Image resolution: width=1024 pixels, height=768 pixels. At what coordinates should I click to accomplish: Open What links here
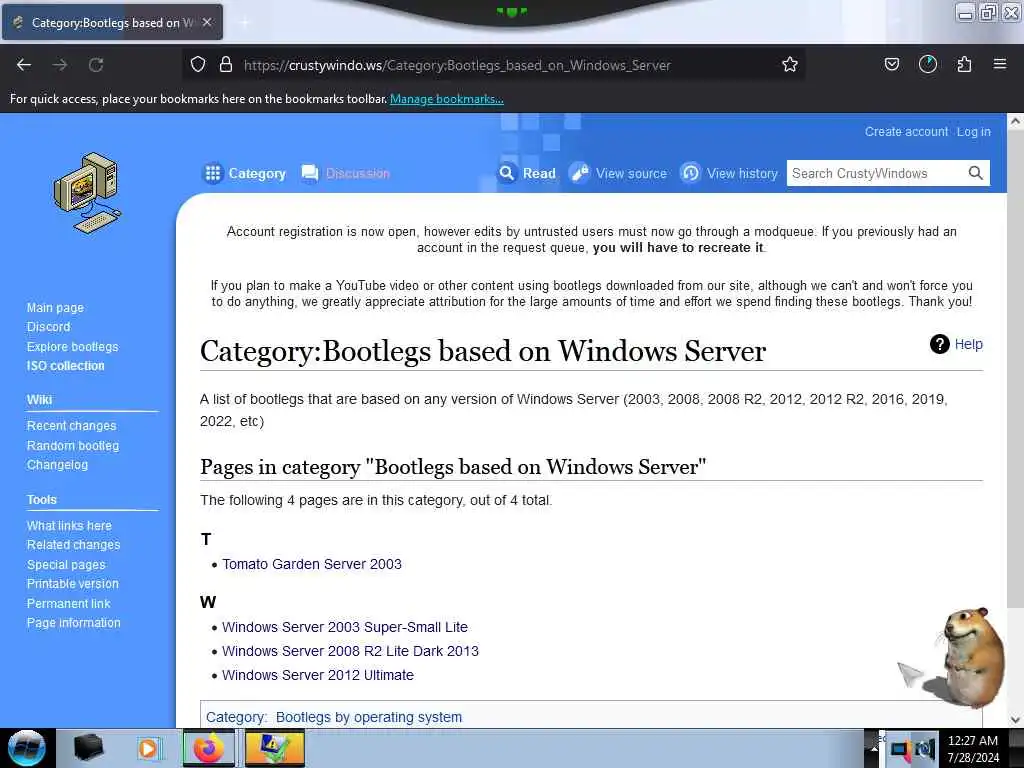(x=69, y=526)
